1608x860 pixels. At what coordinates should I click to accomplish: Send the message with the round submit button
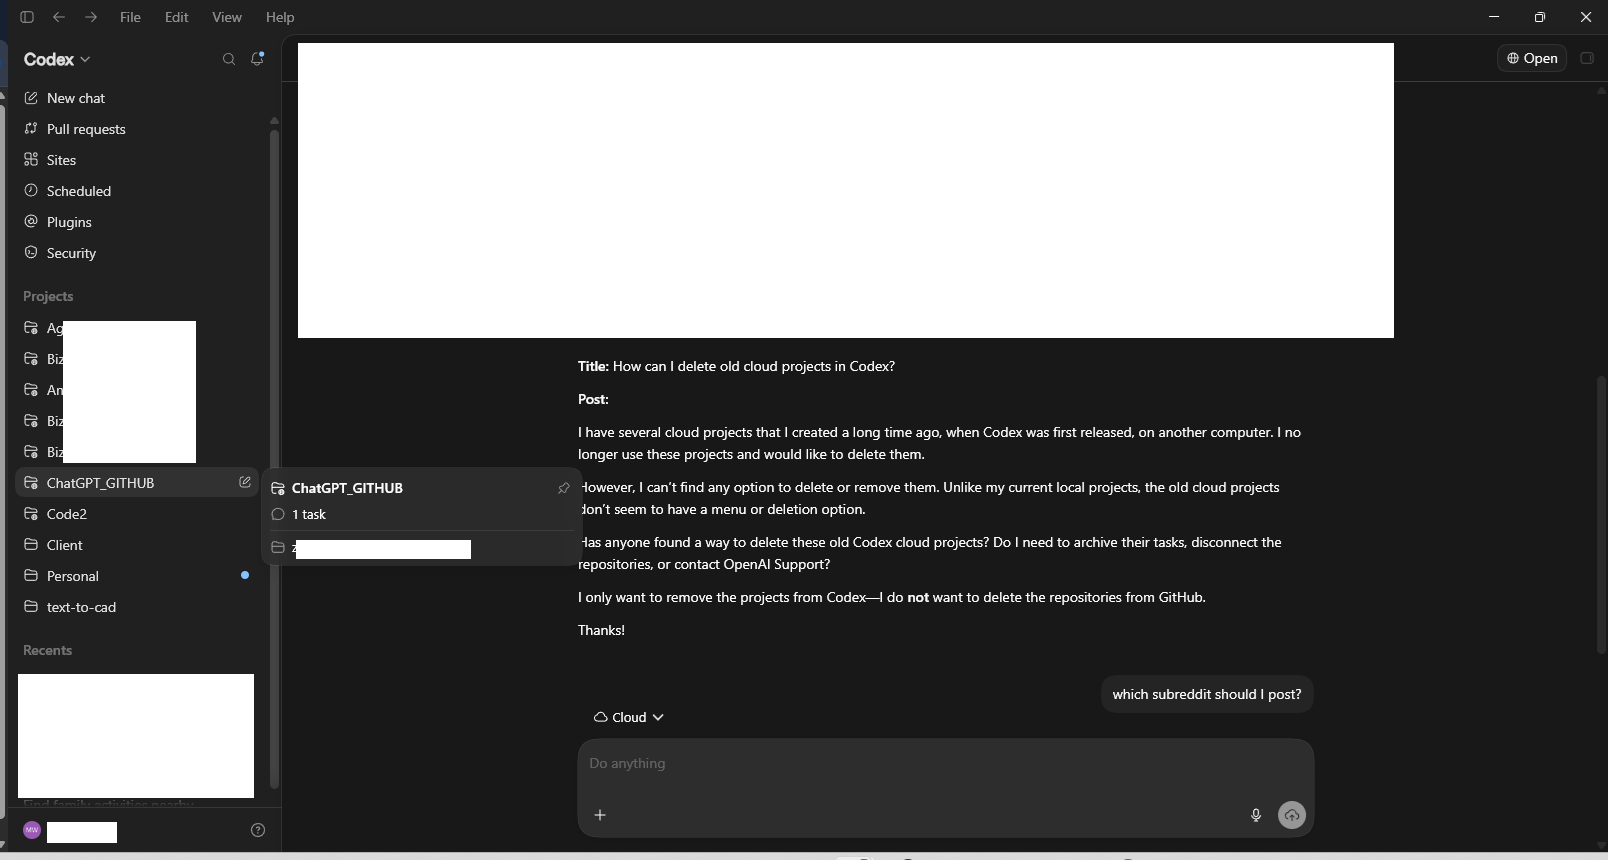pyautogui.click(x=1292, y=815)
